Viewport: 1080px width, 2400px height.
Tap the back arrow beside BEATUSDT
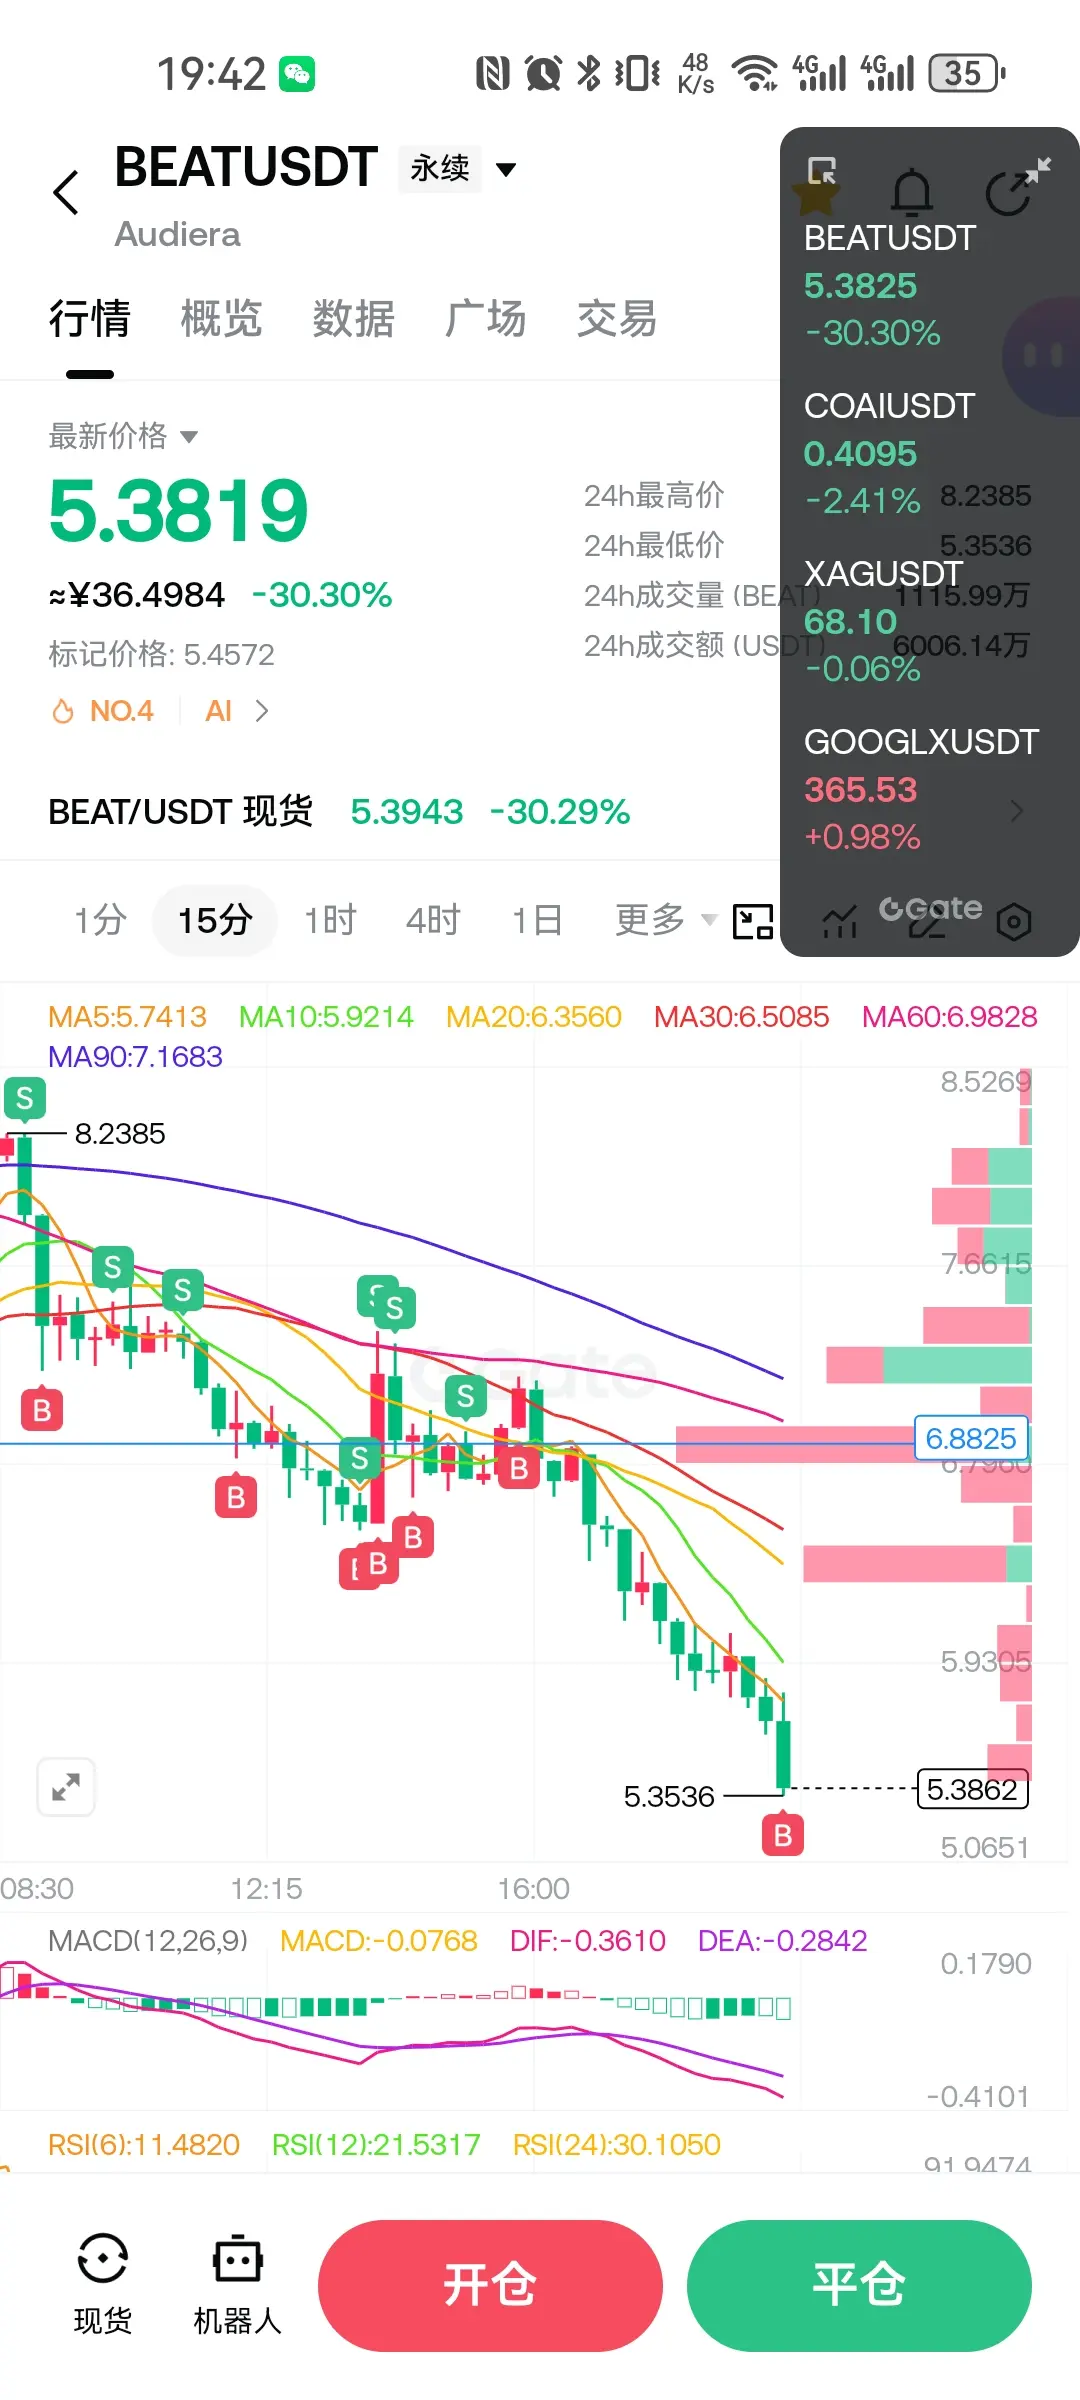point(66,192)
